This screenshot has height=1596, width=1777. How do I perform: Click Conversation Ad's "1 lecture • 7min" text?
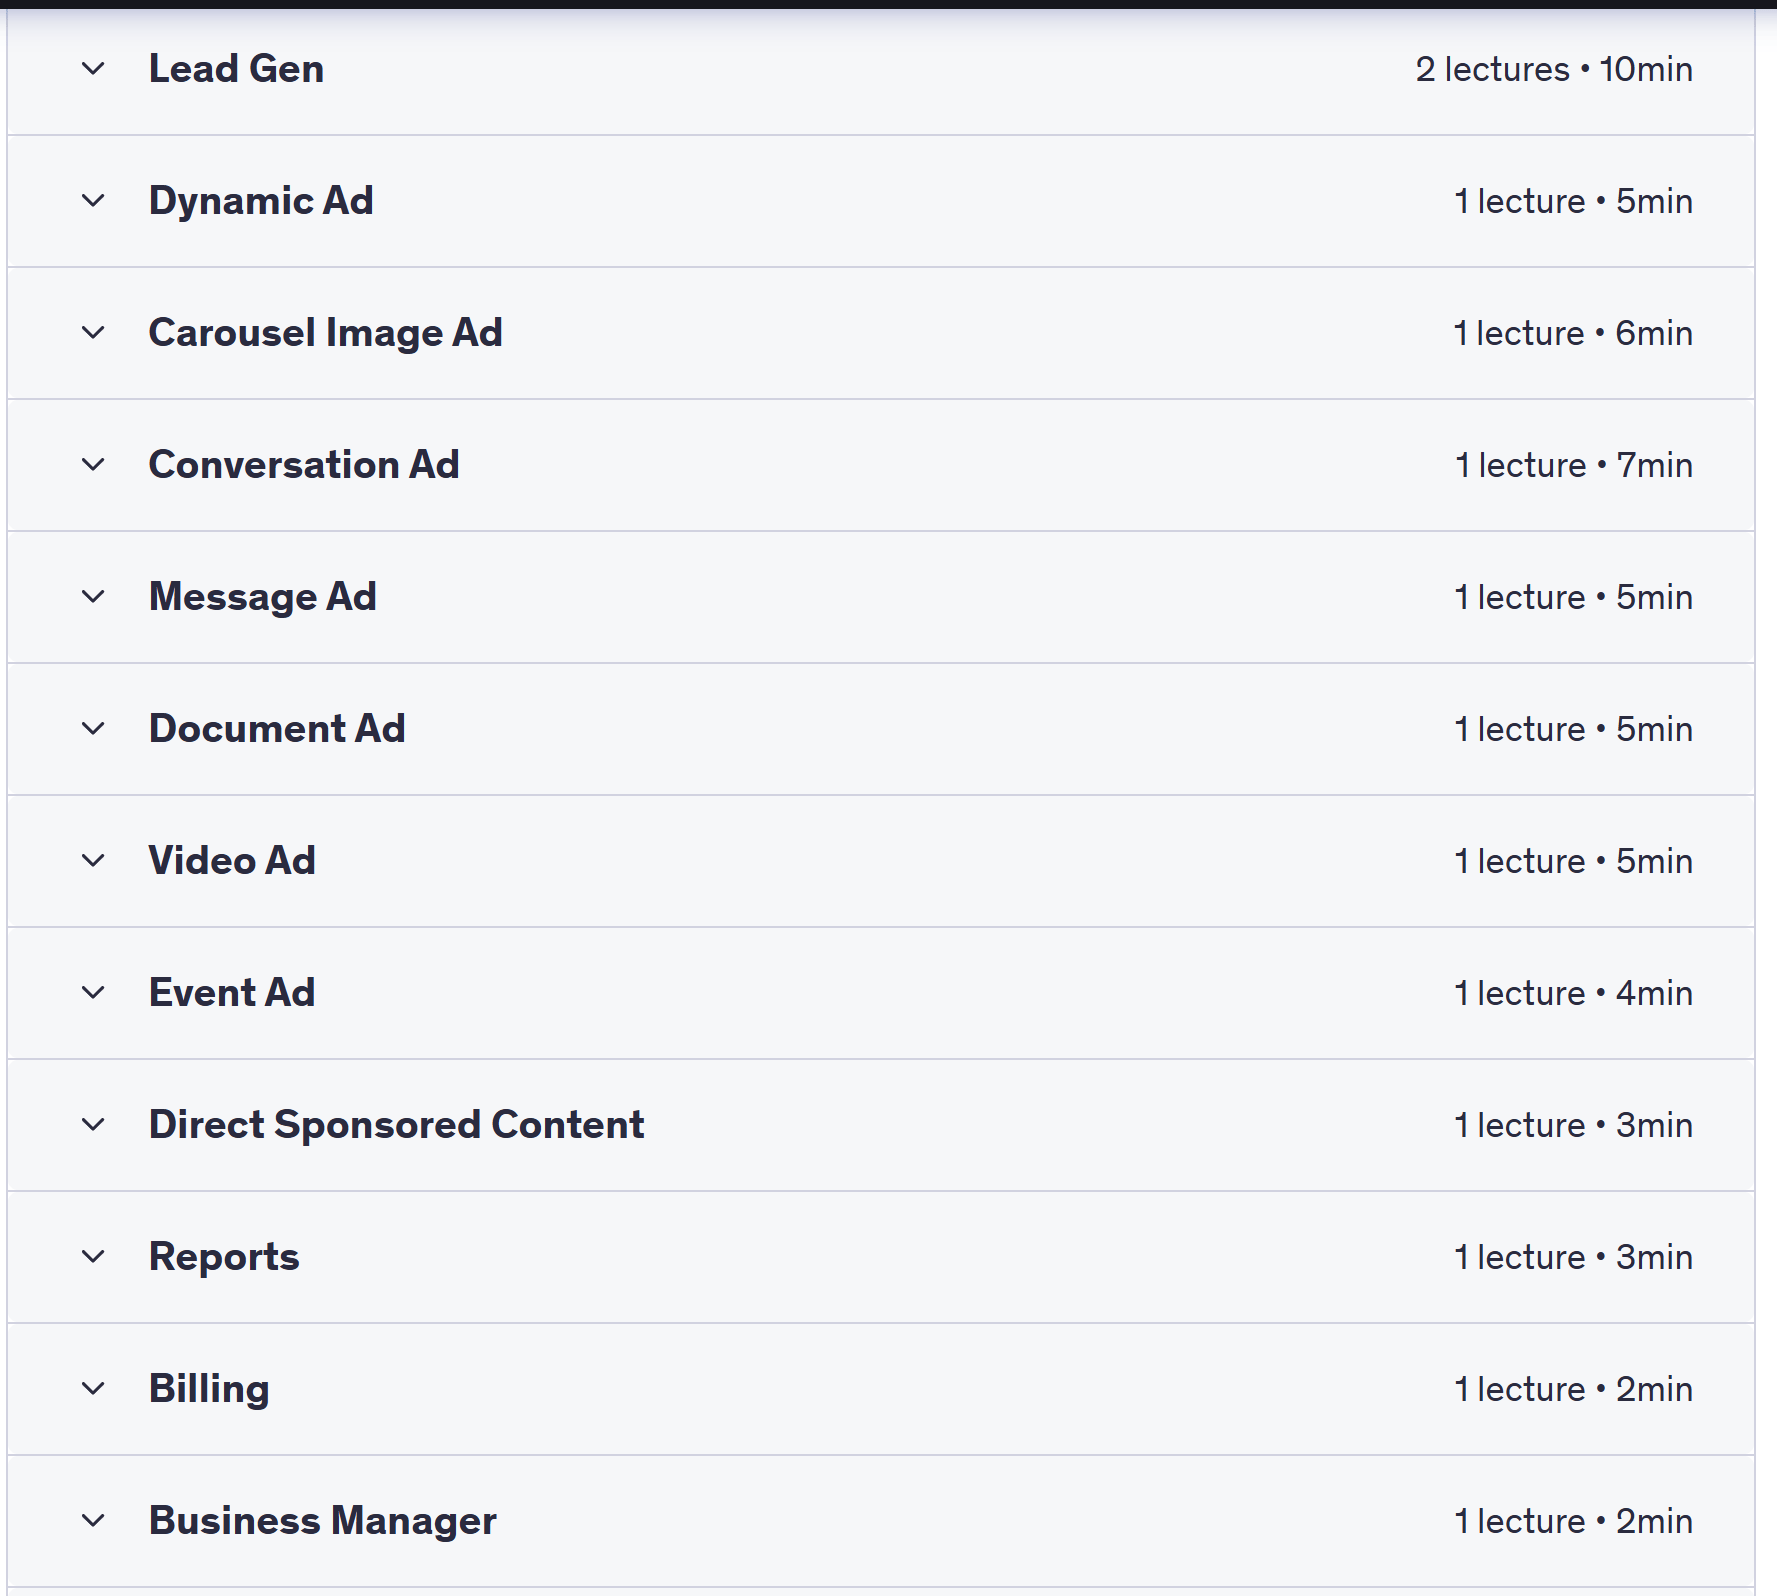click(1573, 465)
